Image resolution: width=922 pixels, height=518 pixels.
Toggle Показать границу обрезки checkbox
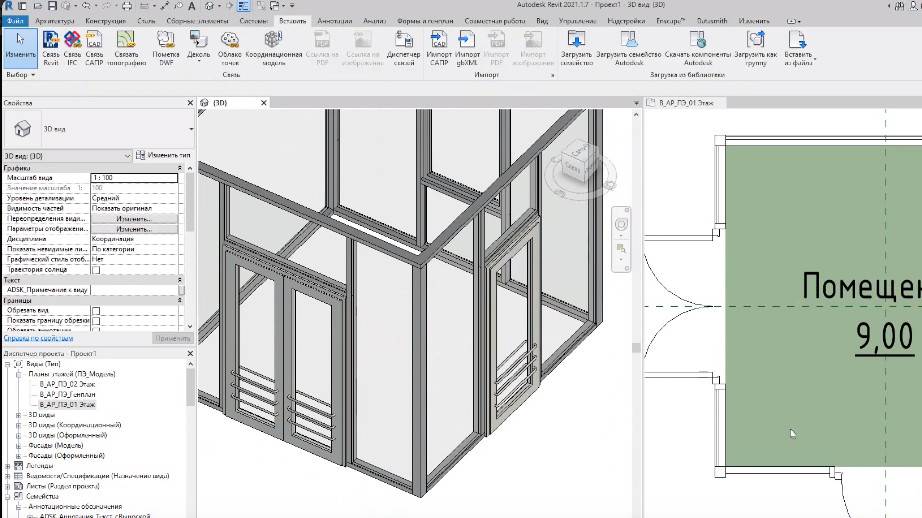(96, 320)
